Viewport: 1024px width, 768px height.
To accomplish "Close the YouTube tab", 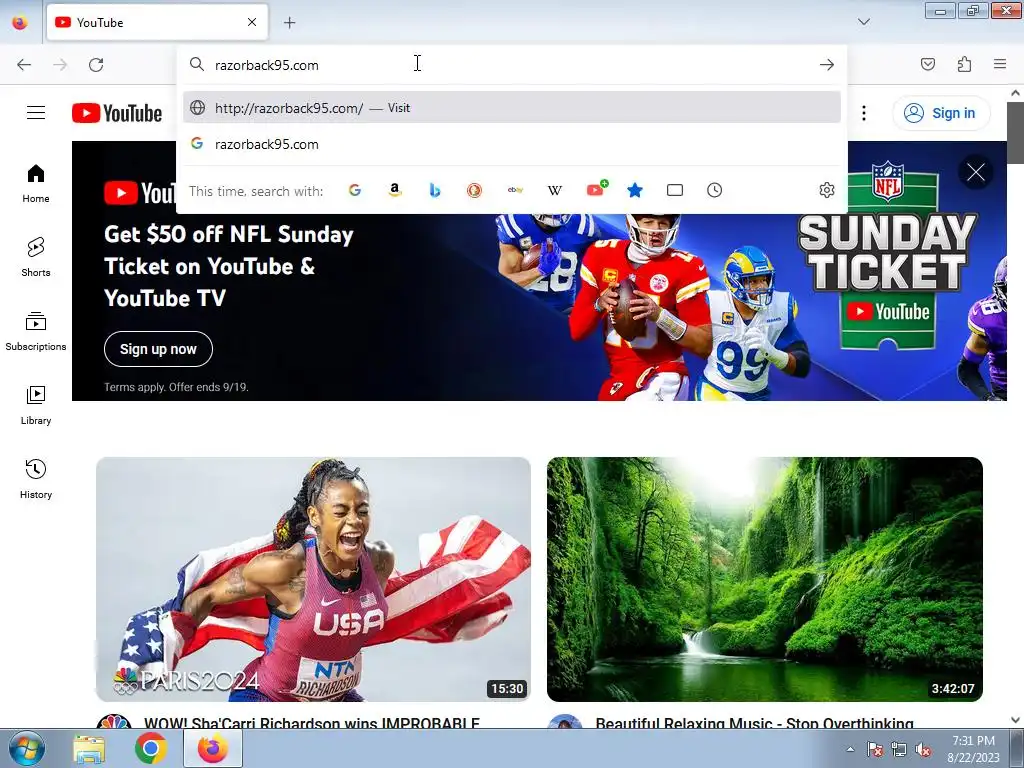I will [x=252, y=22].
